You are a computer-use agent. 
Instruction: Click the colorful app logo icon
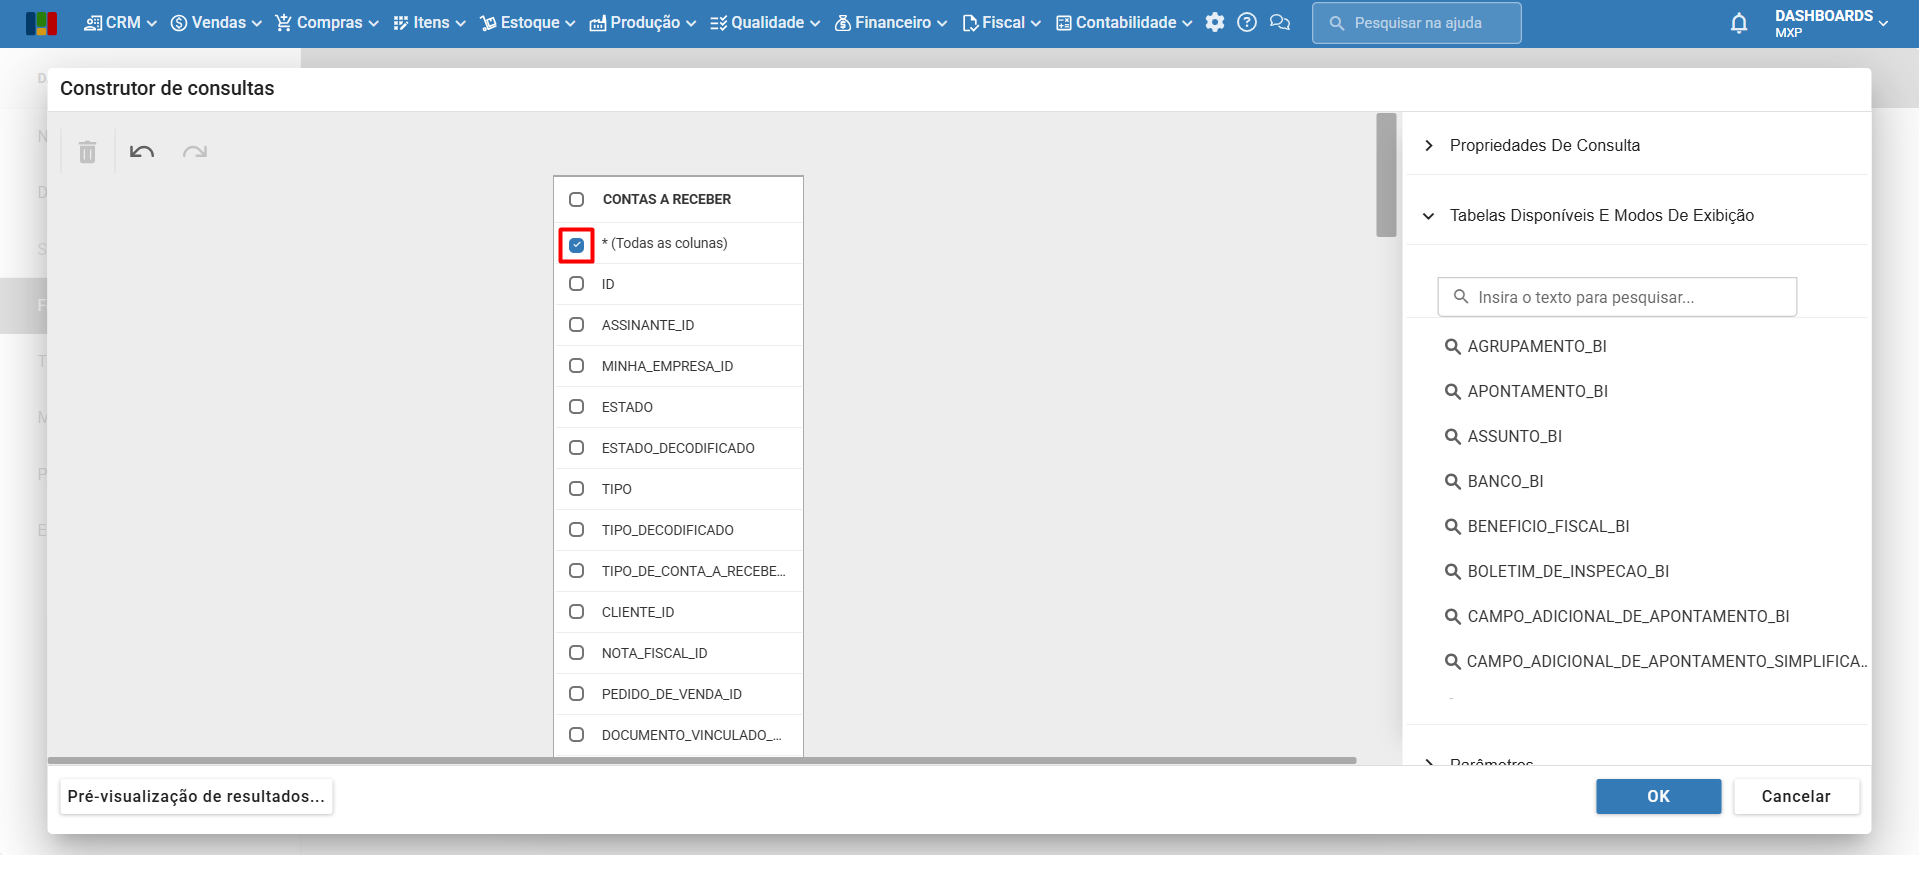pyautogui.click(x=41, y=23)
